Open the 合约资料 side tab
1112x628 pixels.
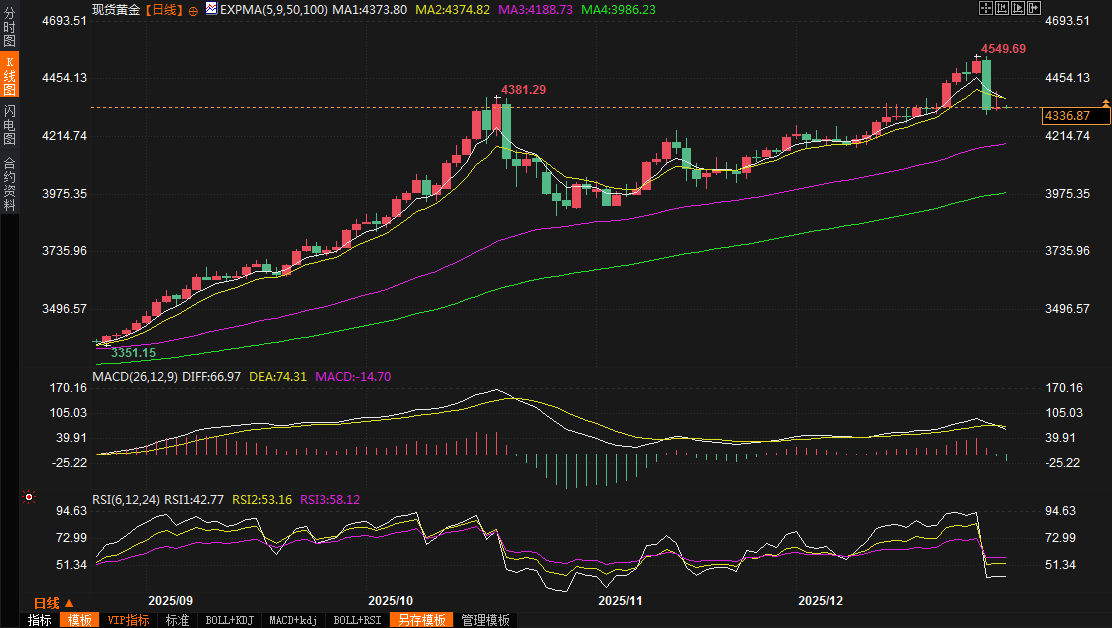click(x=9, y=184)
